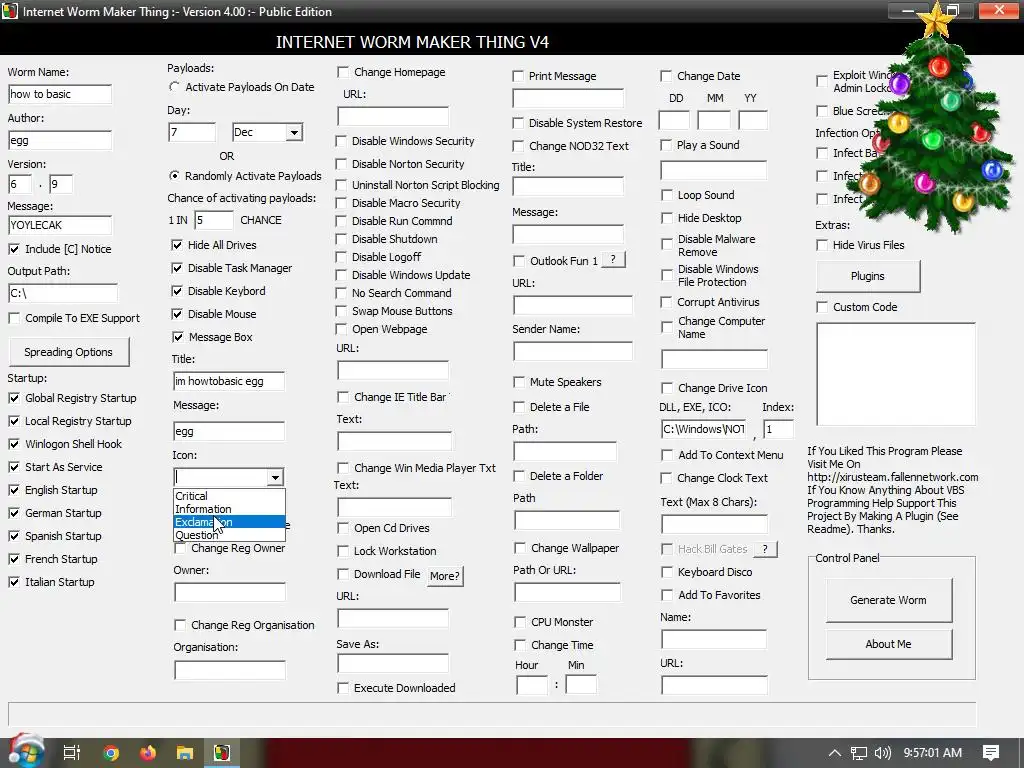Click the network tray icon
The image size is (1024, 768).
pos(859,753)
